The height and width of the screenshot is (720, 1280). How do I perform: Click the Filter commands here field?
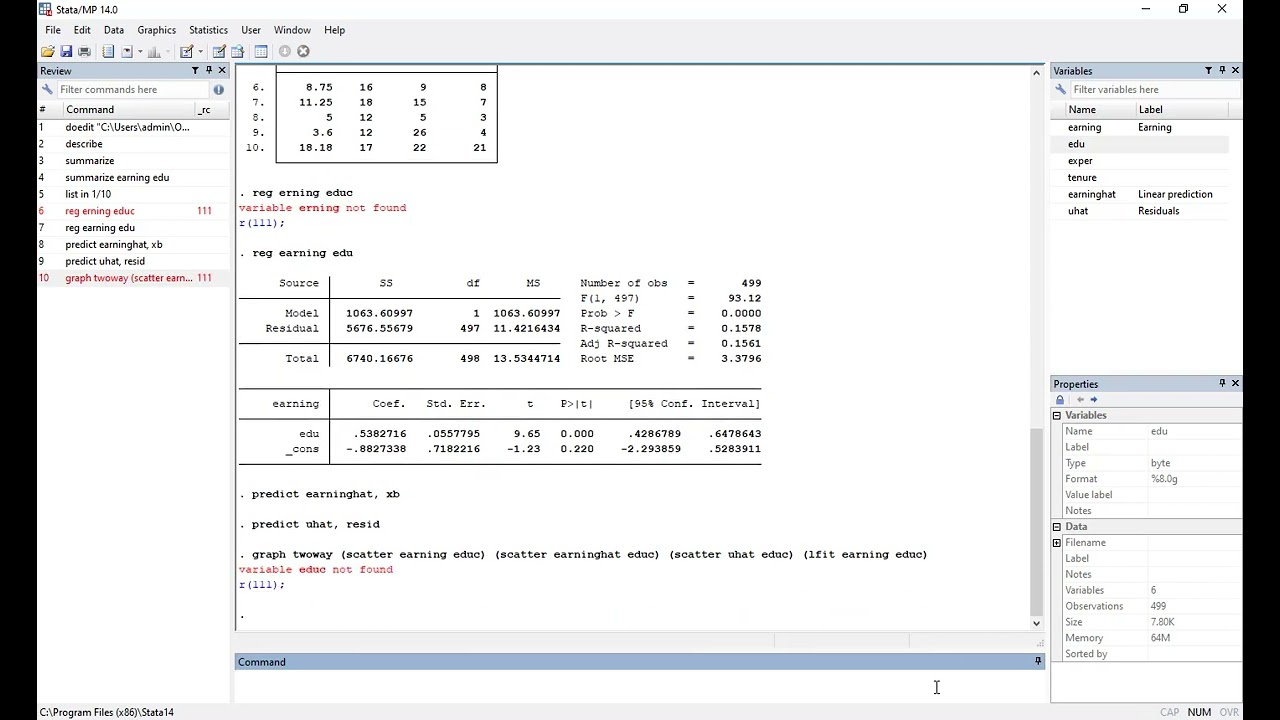pyautogui.click(x=133, y=90)
